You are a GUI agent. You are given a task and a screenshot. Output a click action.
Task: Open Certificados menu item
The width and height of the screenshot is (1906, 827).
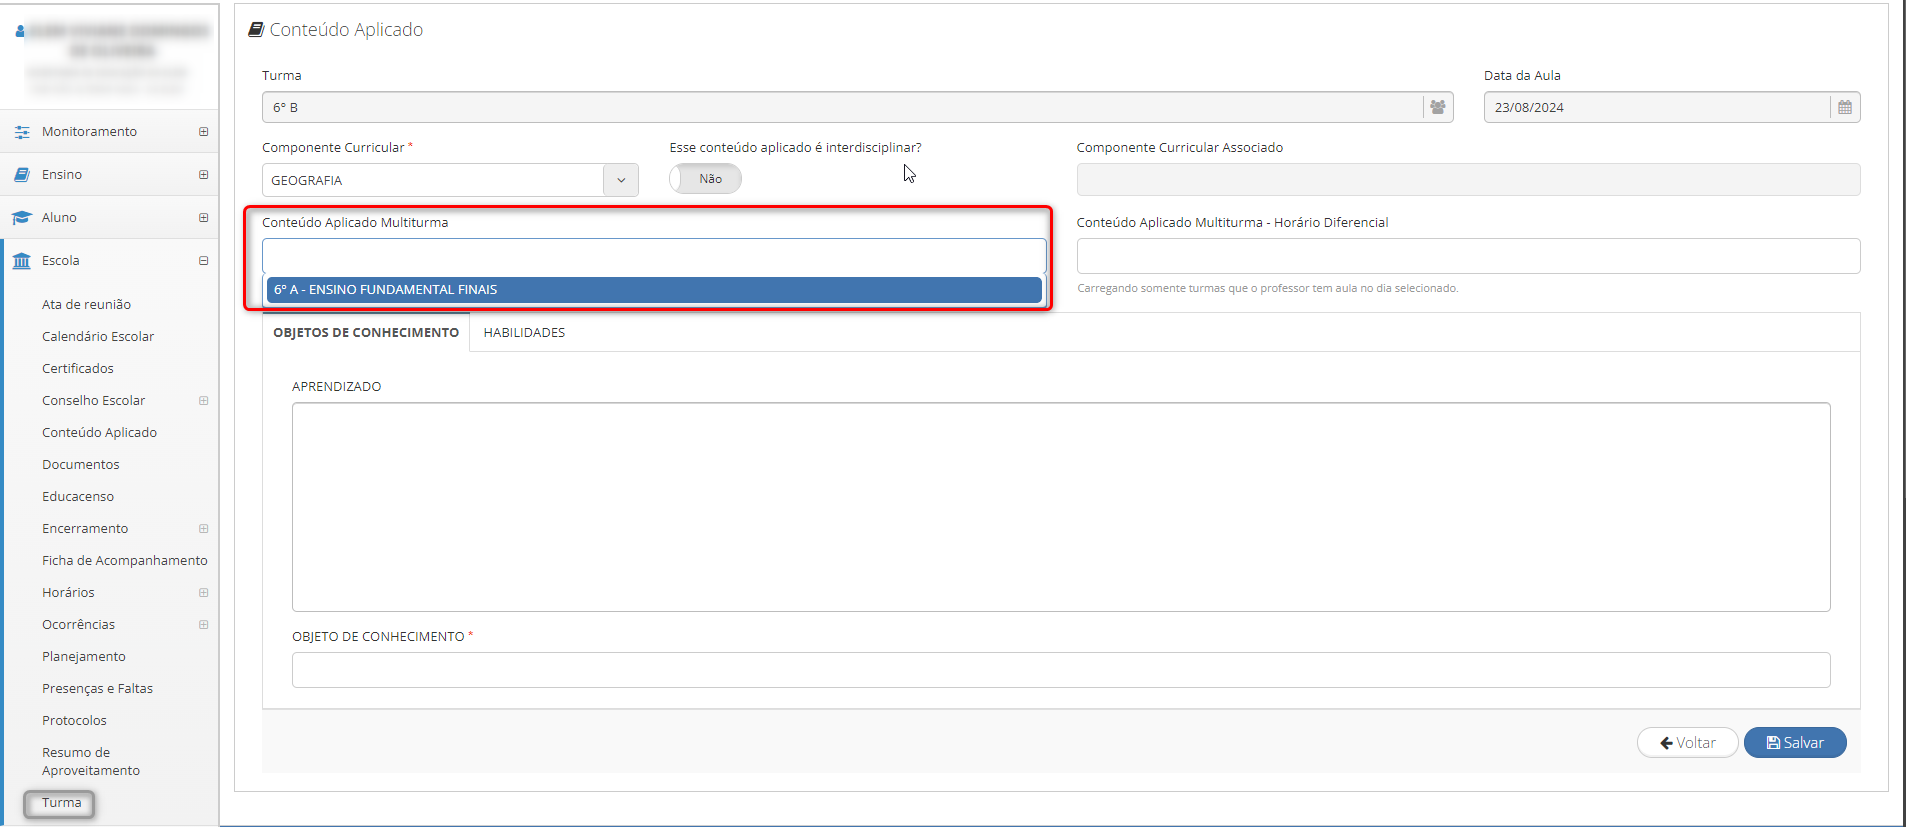pyautogui.click(x=78, y=369)
